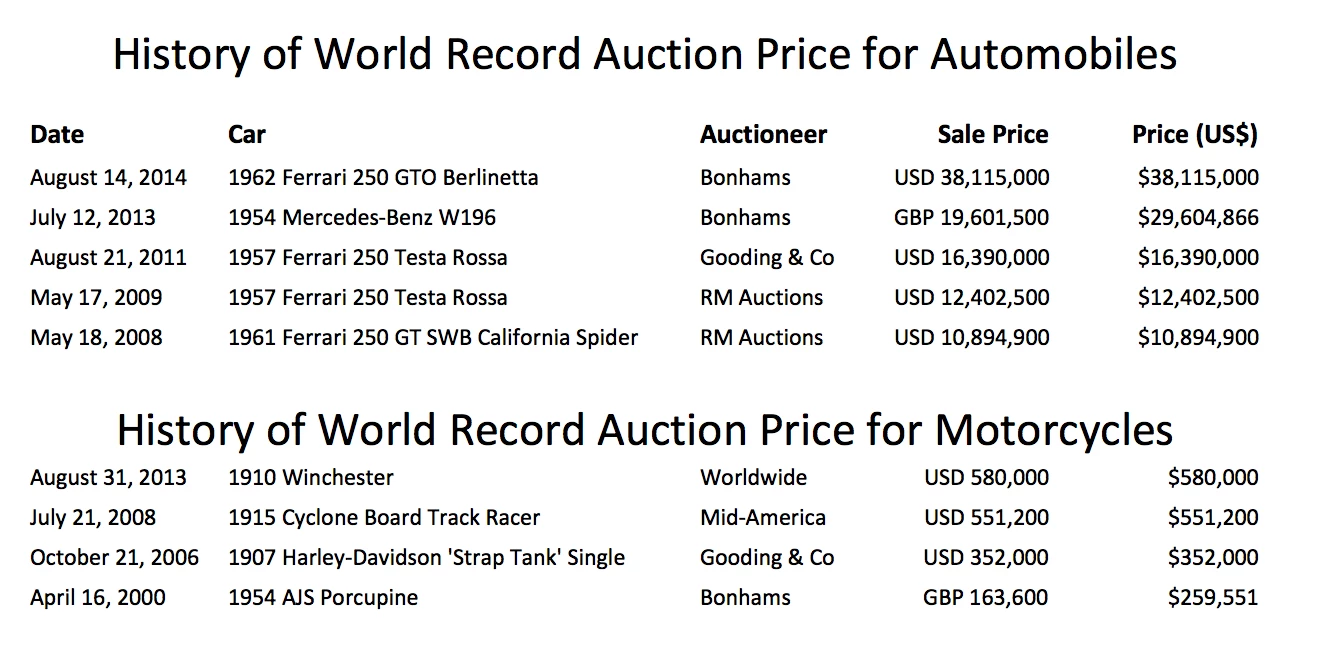
Task: Click '1915 Cyclone Board Track Racer'
Action: (x=384, y=518)
